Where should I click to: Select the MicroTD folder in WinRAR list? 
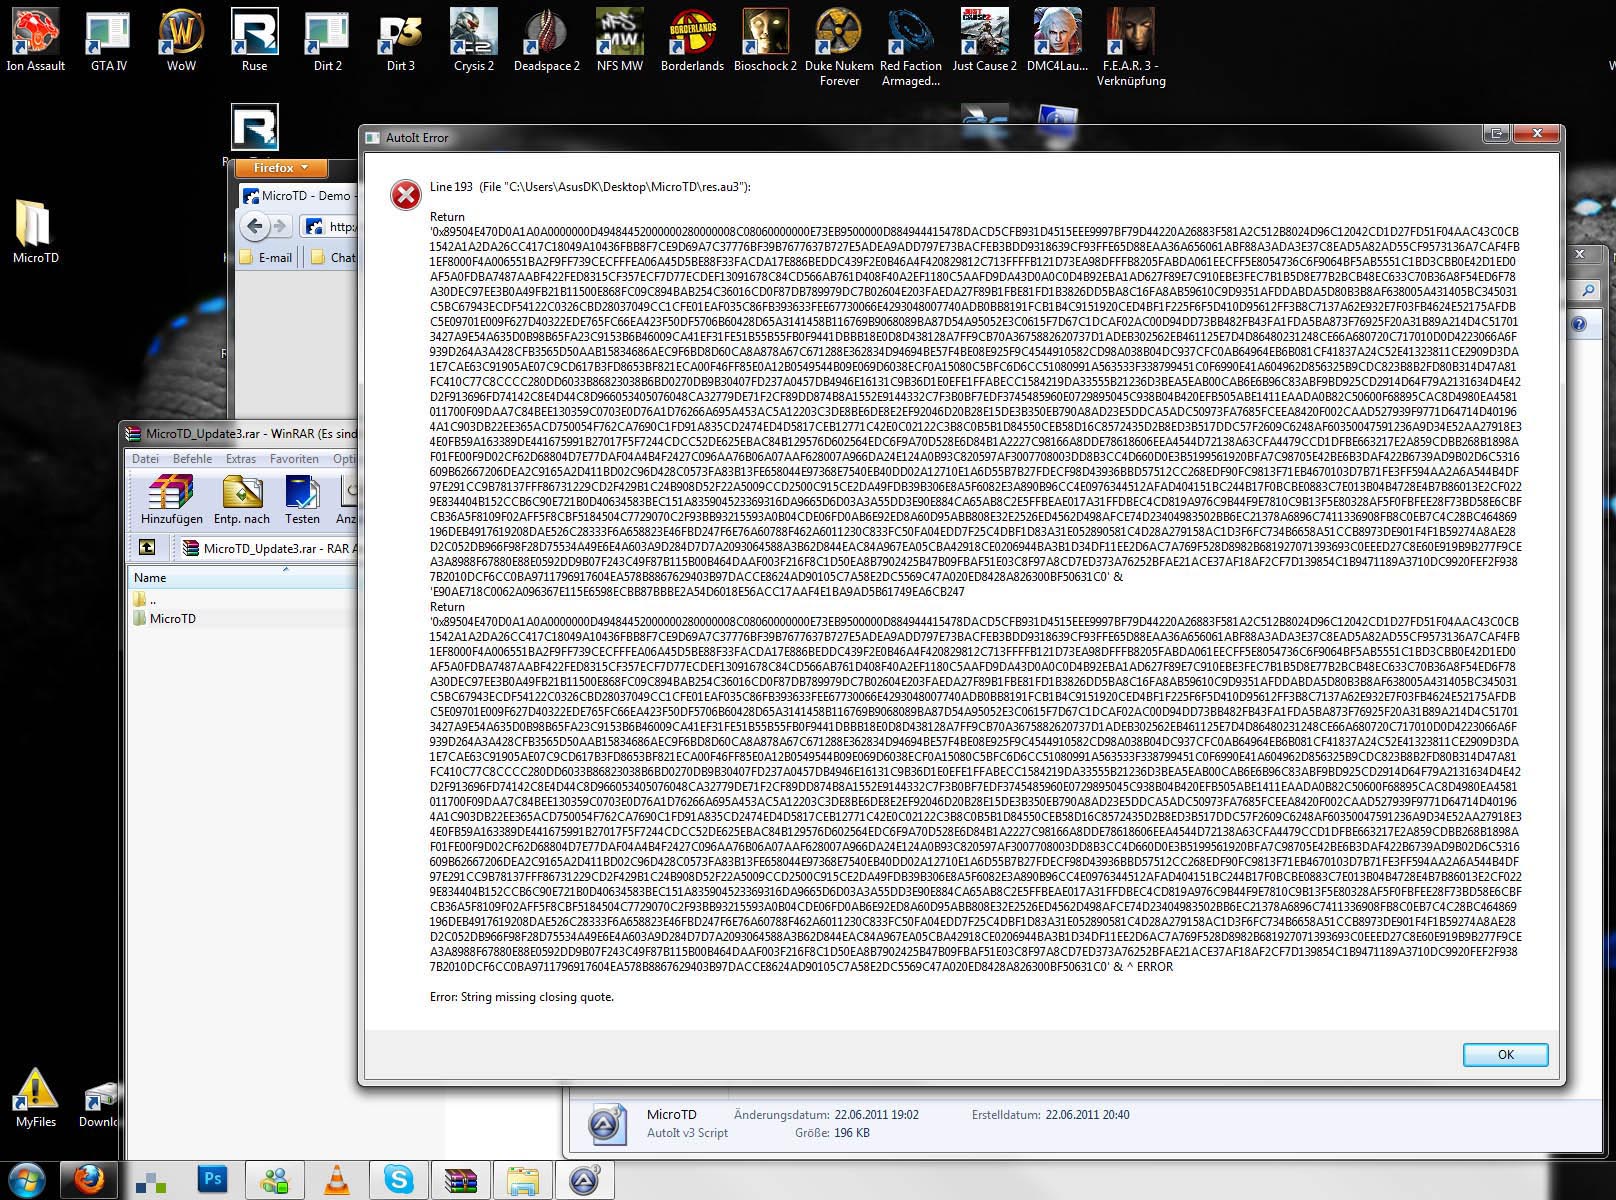(172, 619)
